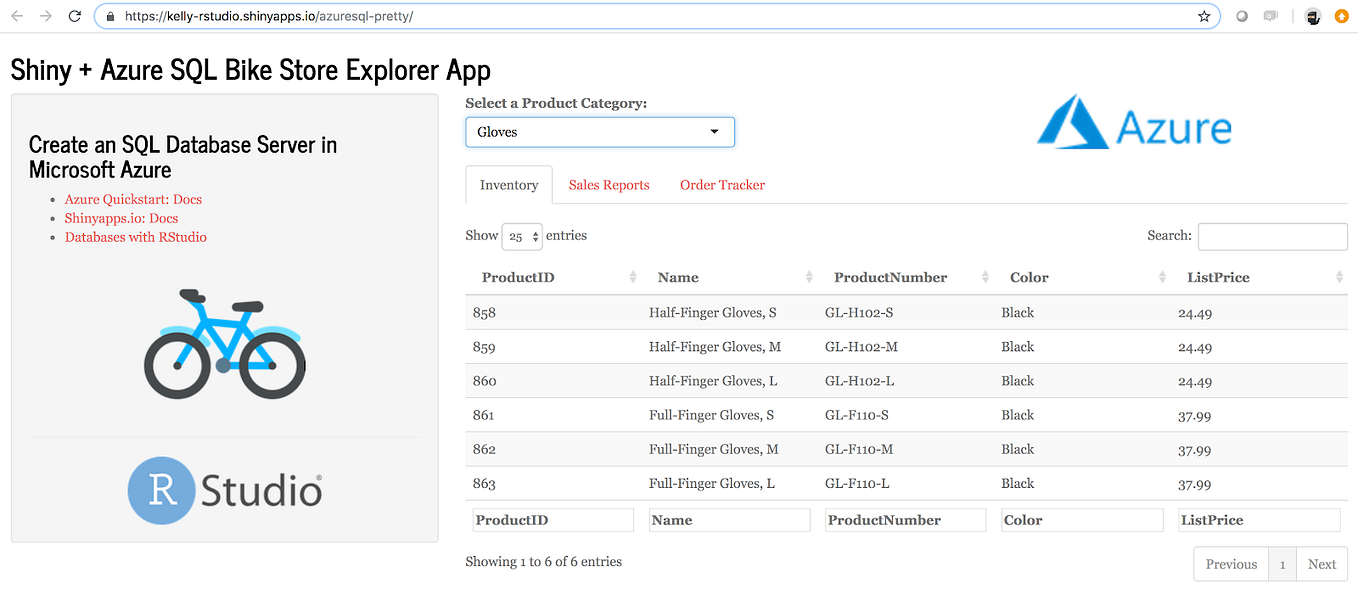Screen dimensions: 1358x594
Task: Click the browser back arrow
Action: tap(16, 16)
